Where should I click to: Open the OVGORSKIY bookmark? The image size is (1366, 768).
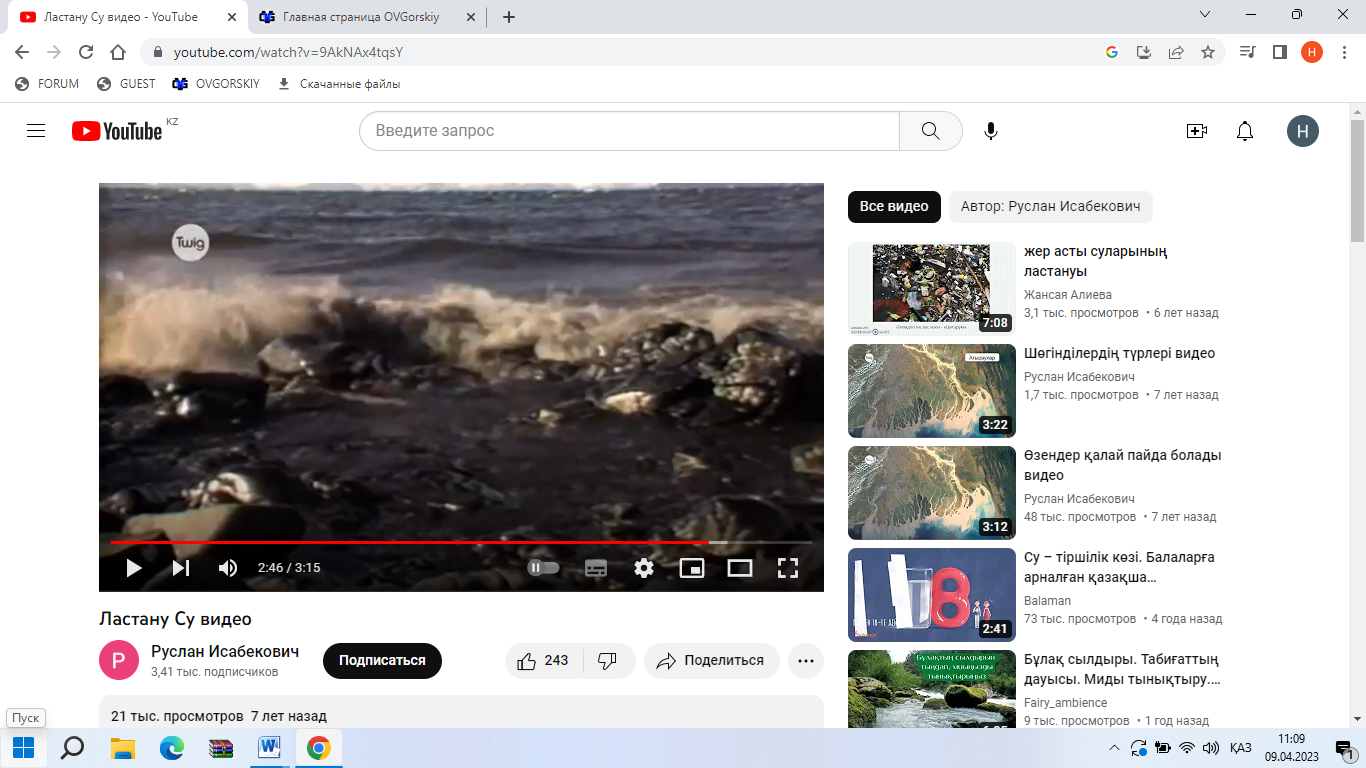click(216, 84)
